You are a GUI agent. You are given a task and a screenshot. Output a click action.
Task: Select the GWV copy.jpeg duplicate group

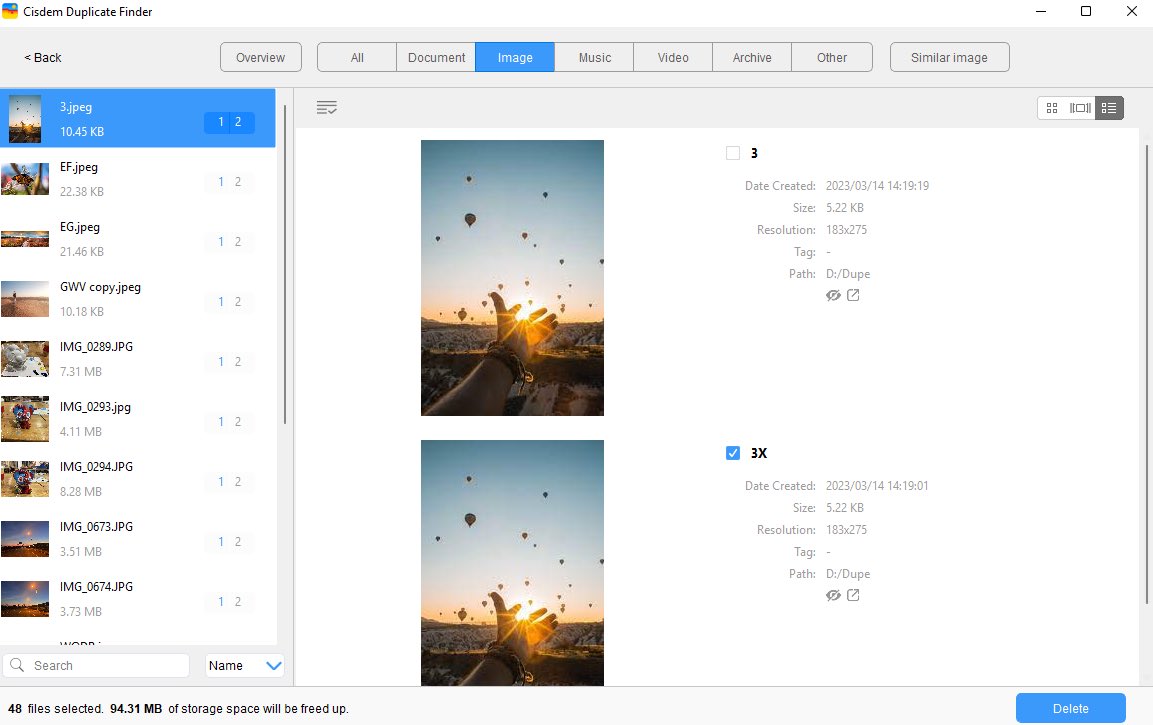point(138,299)
